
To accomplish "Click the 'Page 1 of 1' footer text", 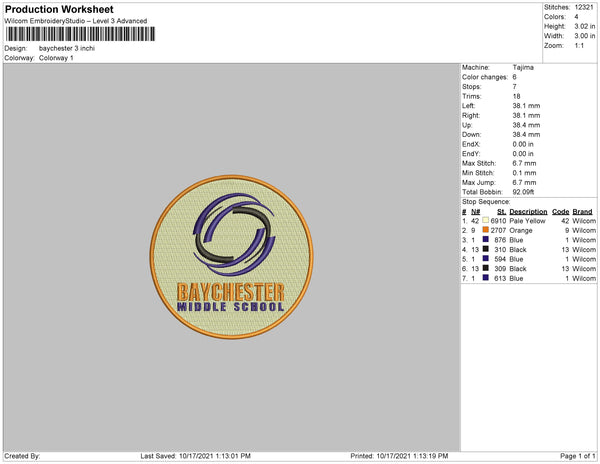I will pyautogui.click(x=577, y=456).
